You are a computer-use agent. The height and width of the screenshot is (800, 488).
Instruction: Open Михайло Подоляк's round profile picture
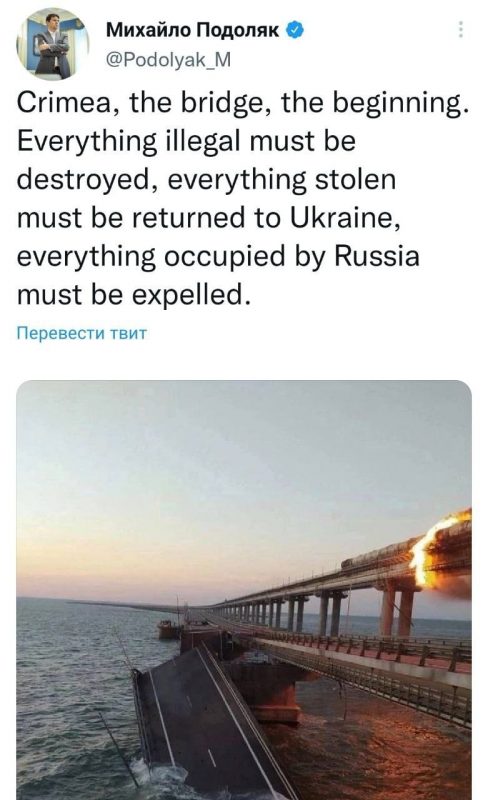[52, 44]
